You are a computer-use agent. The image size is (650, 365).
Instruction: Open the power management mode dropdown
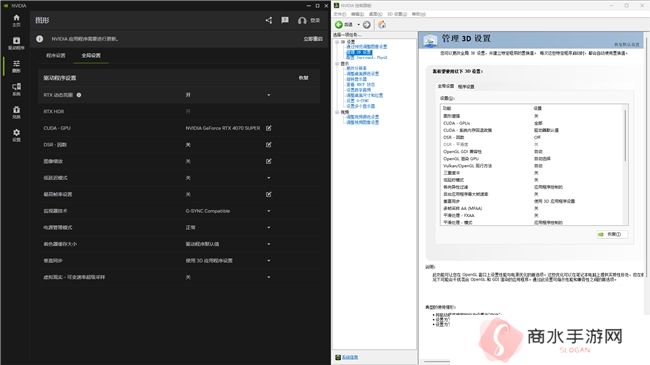269,228
